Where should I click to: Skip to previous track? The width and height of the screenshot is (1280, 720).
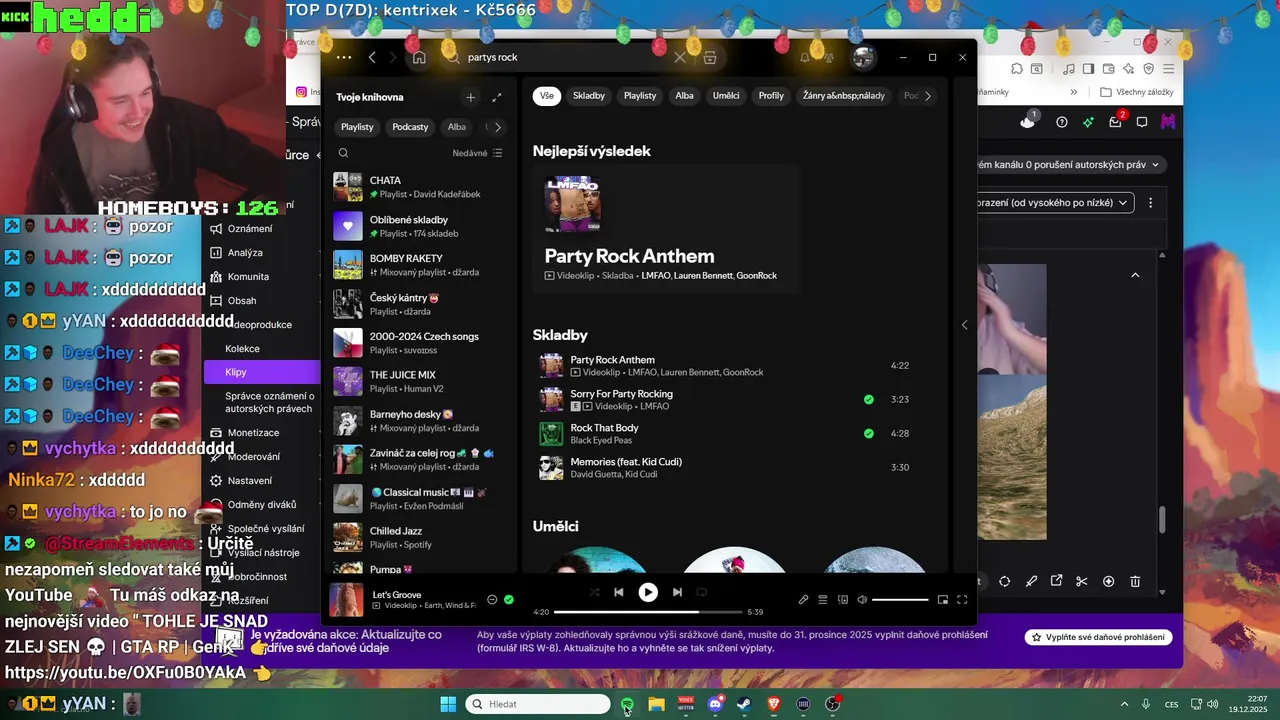coord(618,592)
